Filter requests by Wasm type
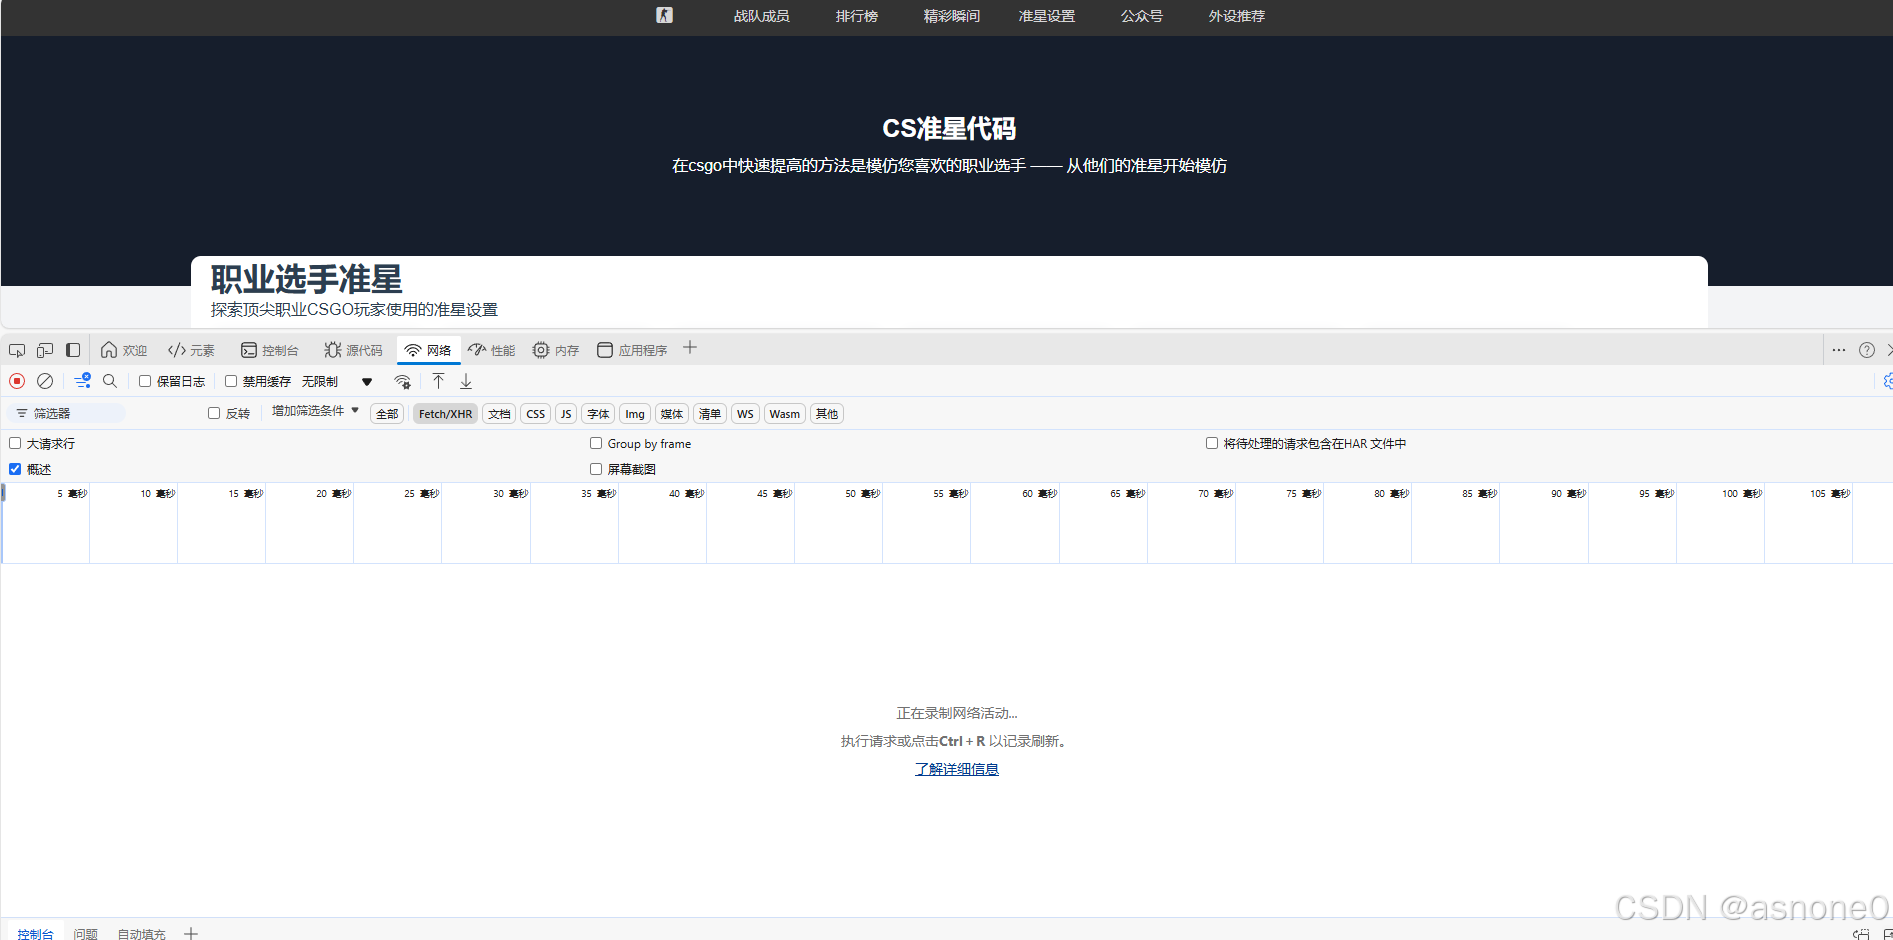The image size is (1893, 940). [785, 414]
